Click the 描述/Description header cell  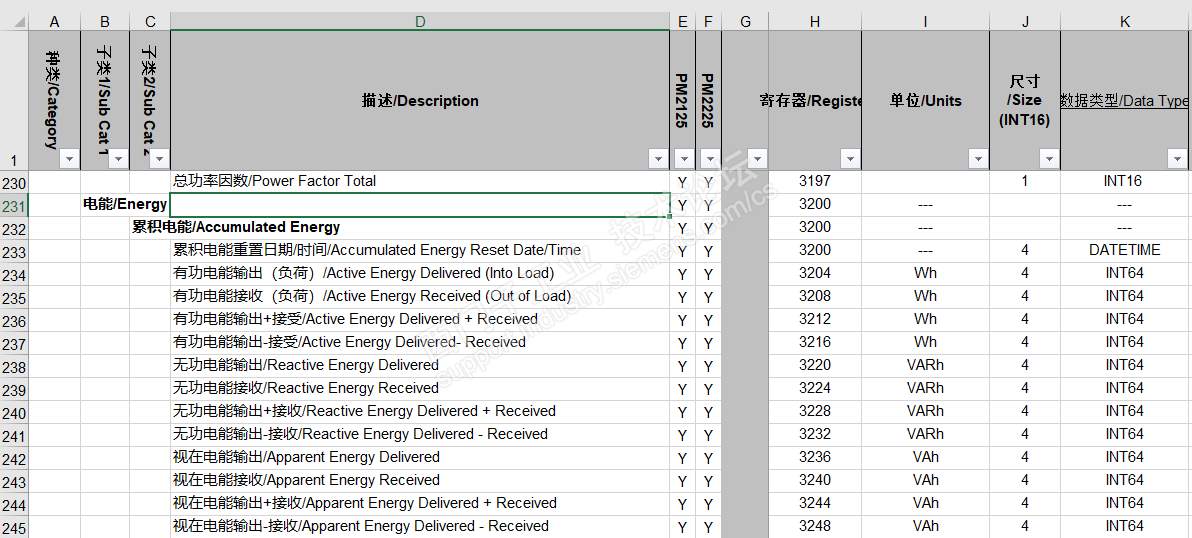point(420,100)
